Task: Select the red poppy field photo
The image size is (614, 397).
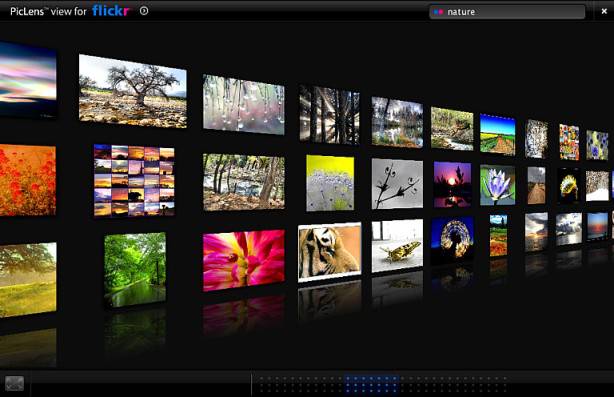Action: (x=28, y=180)
